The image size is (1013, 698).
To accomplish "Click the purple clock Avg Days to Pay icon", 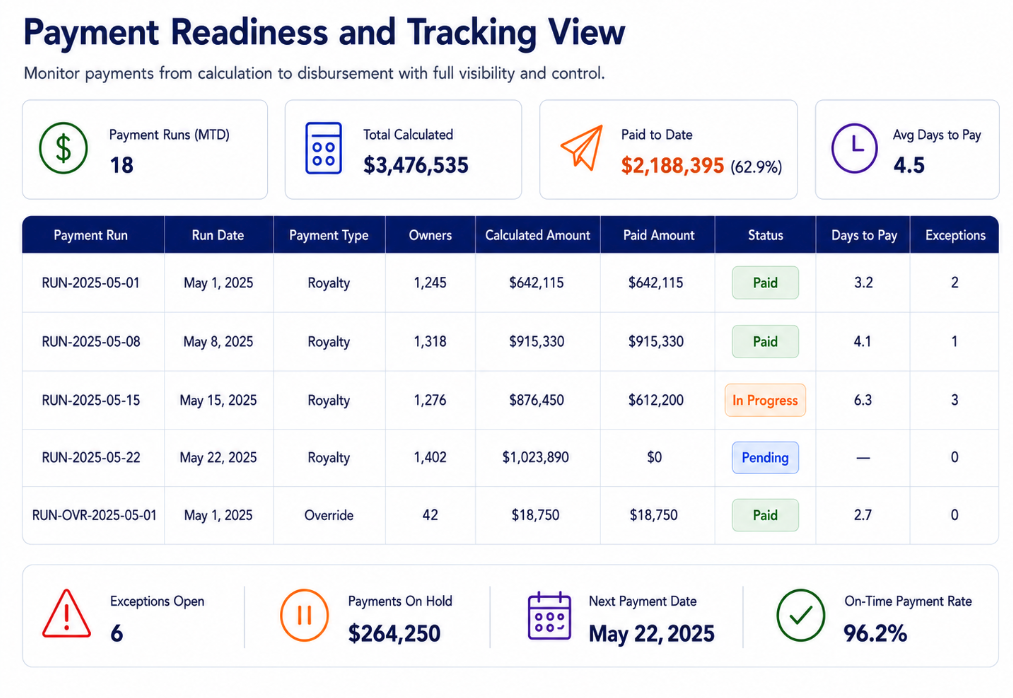I will coord(854,148).
